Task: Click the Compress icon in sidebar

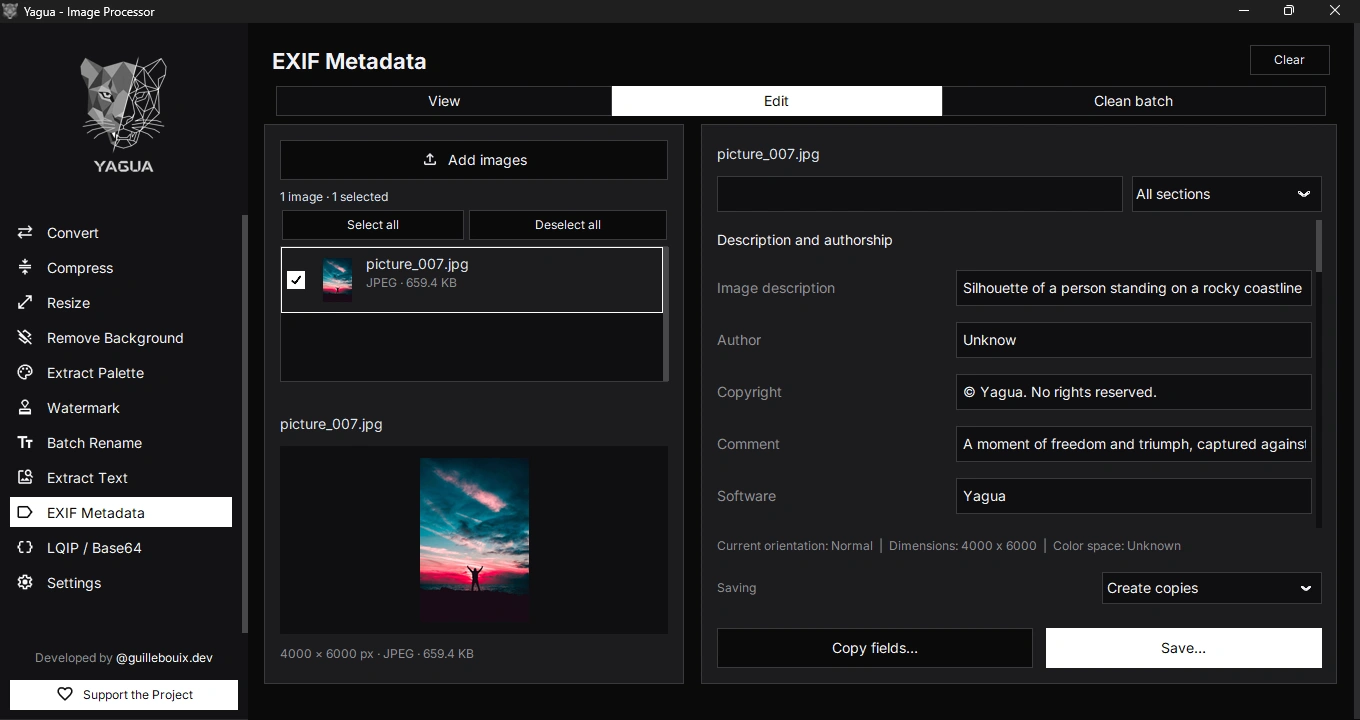Action: [25, 268]
